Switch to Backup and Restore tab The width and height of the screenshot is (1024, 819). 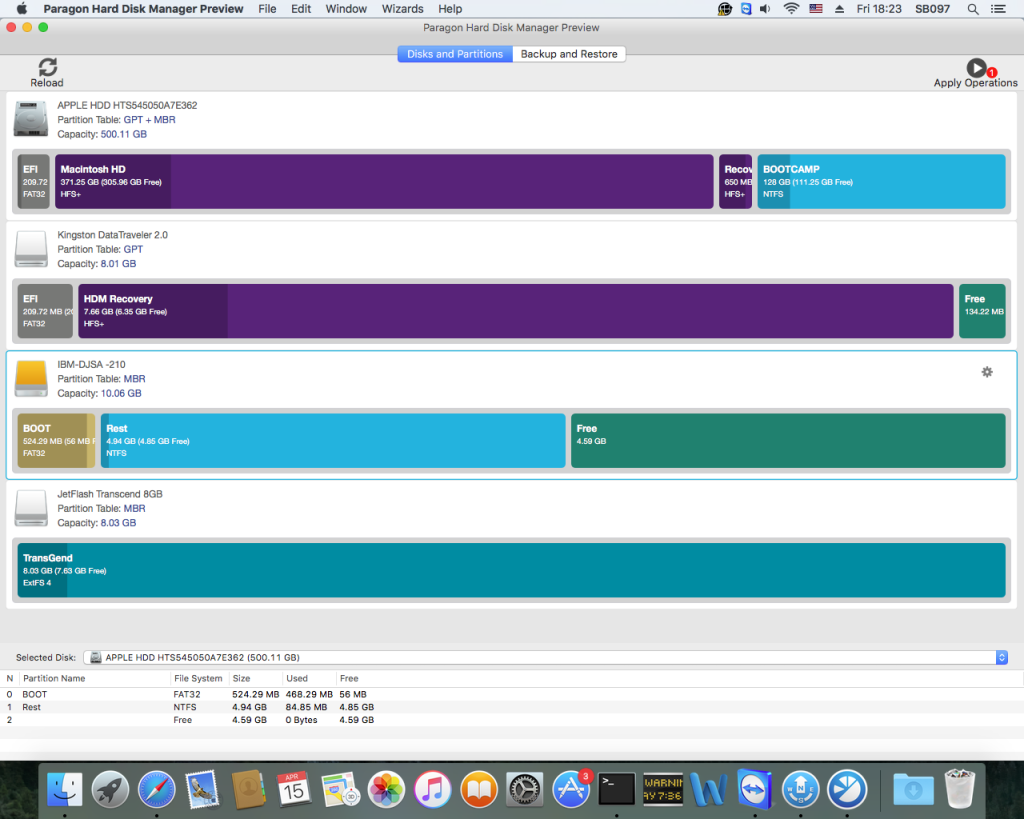pyautogui.click(x=569, y=54)
